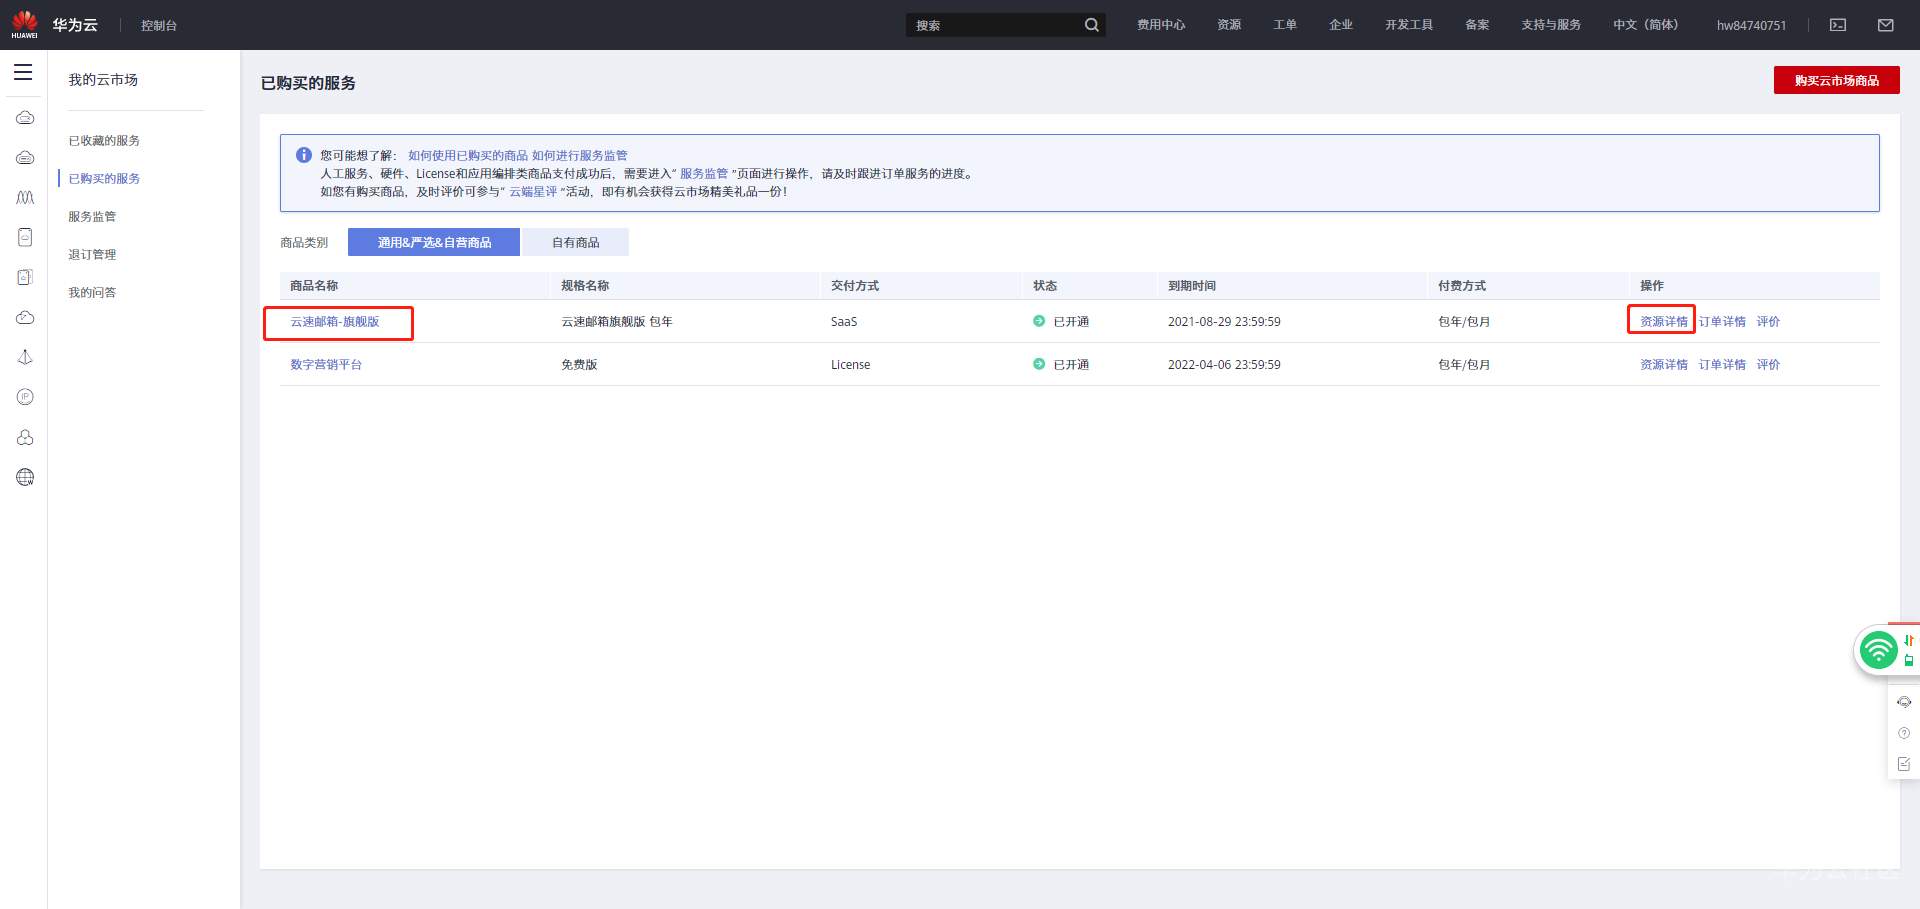Click the second cloud disk sidebar icon
Image resolution: width=1920 pixels, height=909 pixels.
pos(25,158)
